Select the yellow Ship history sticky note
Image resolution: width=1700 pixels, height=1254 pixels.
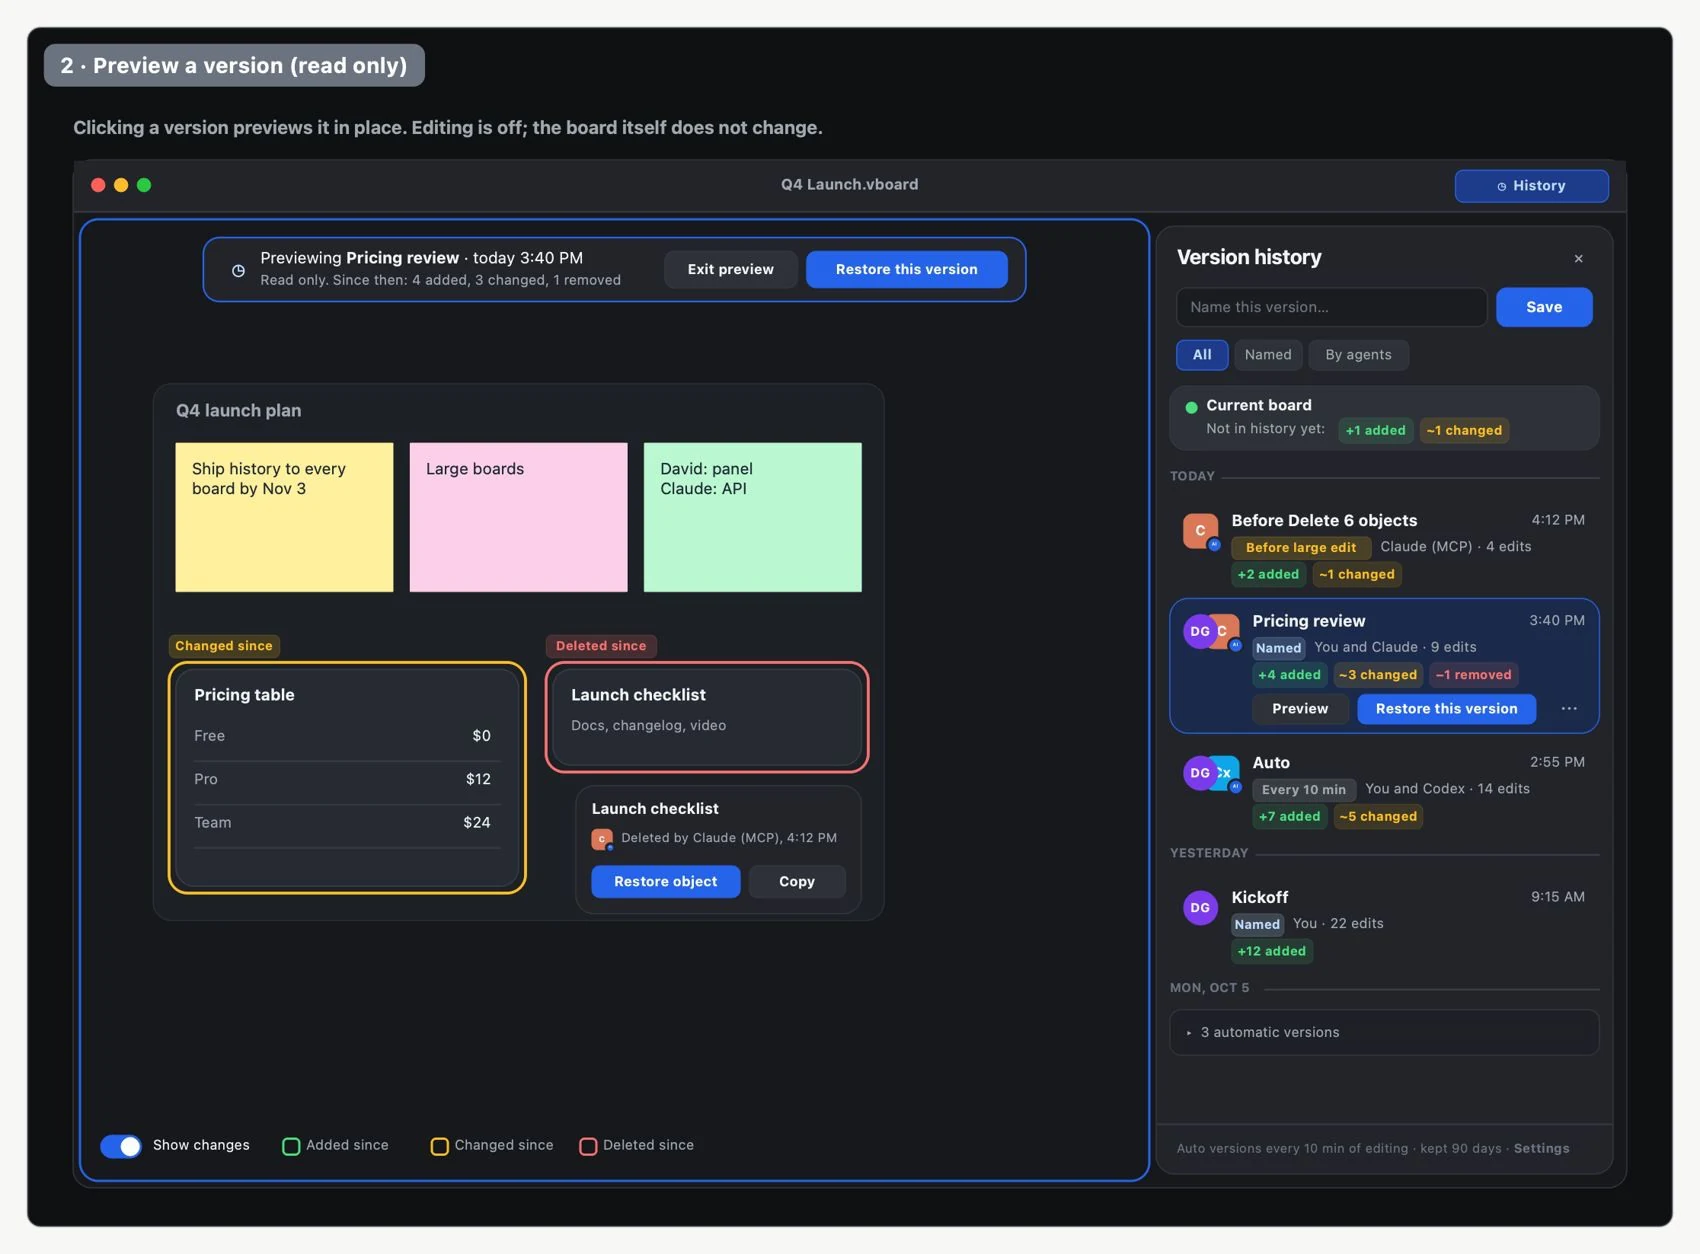[284, 517]
